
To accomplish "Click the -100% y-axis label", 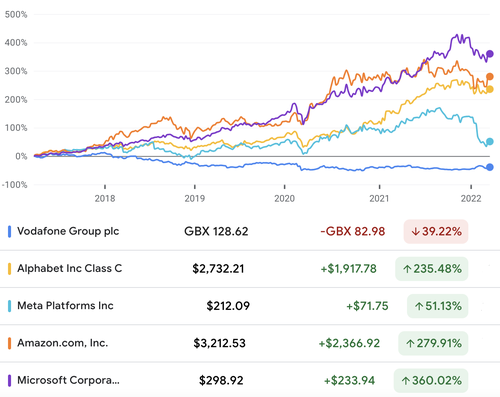I will coord(15,185).
